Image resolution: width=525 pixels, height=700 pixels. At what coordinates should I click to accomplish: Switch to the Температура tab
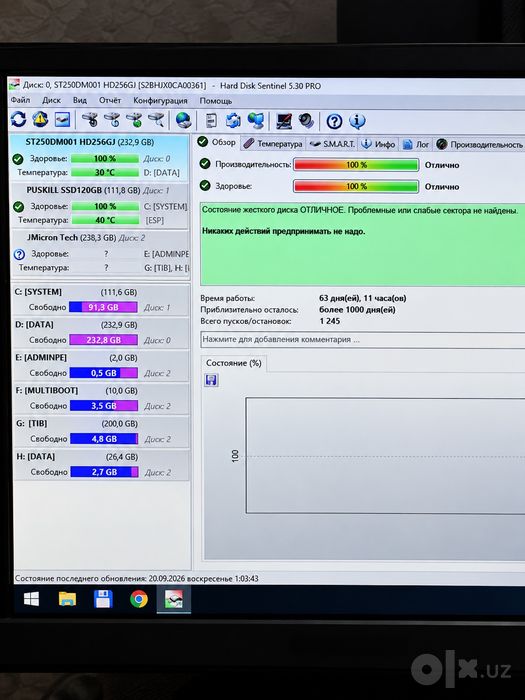(273, 144)
